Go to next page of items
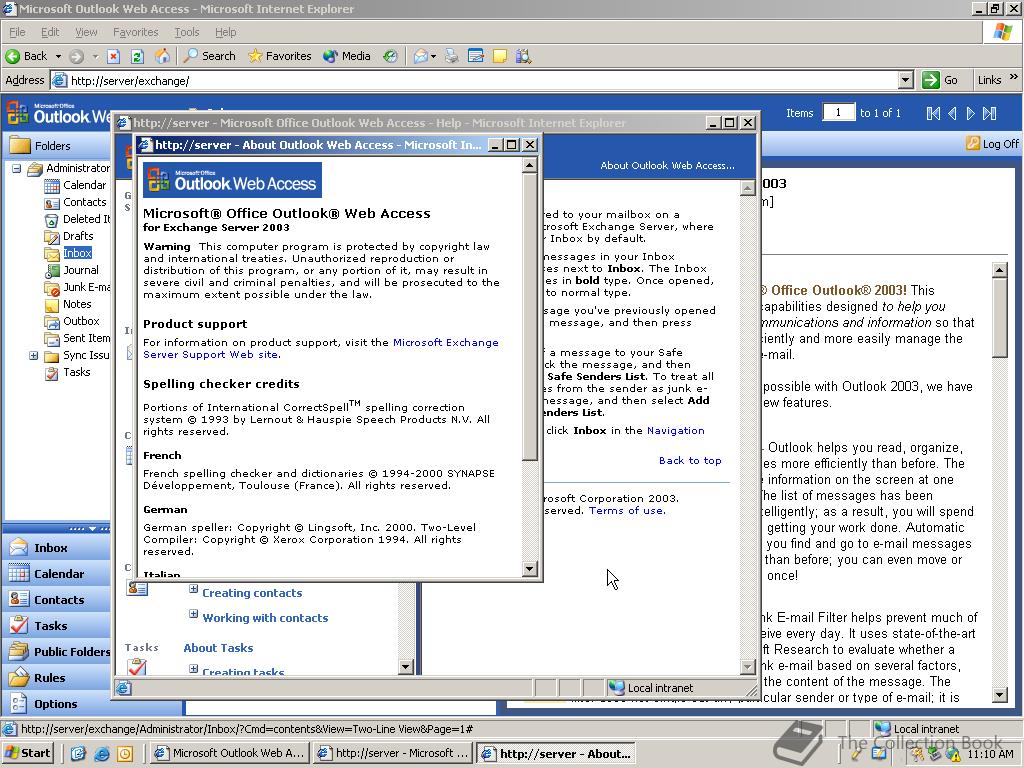This screenshot has height=768, width=1024. [970, 114]
